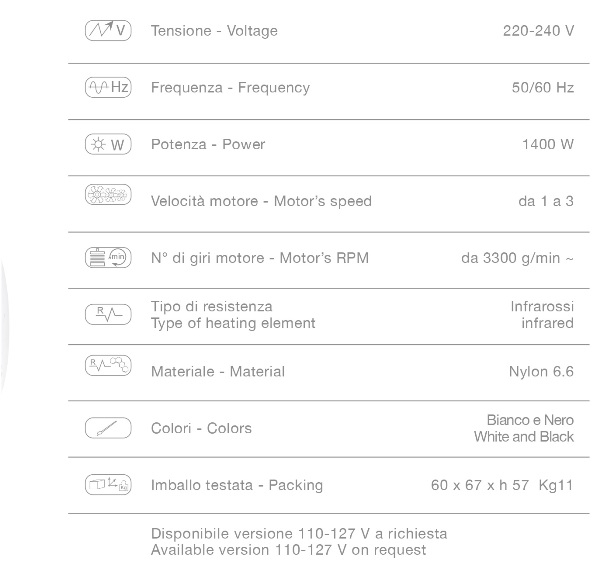Click the "Imballo testata - Packing" label
This screenshot has height=568, width=600.
pos(237,485)
